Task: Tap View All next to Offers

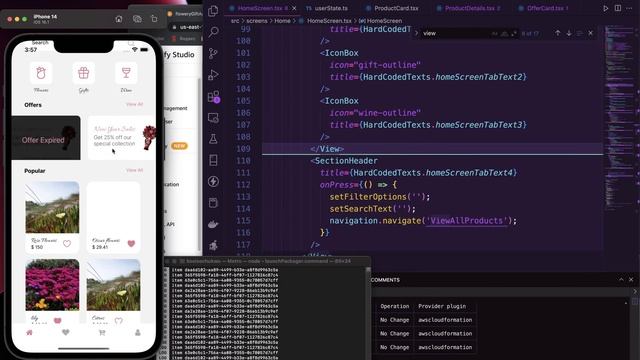Action: click(134, 104)
